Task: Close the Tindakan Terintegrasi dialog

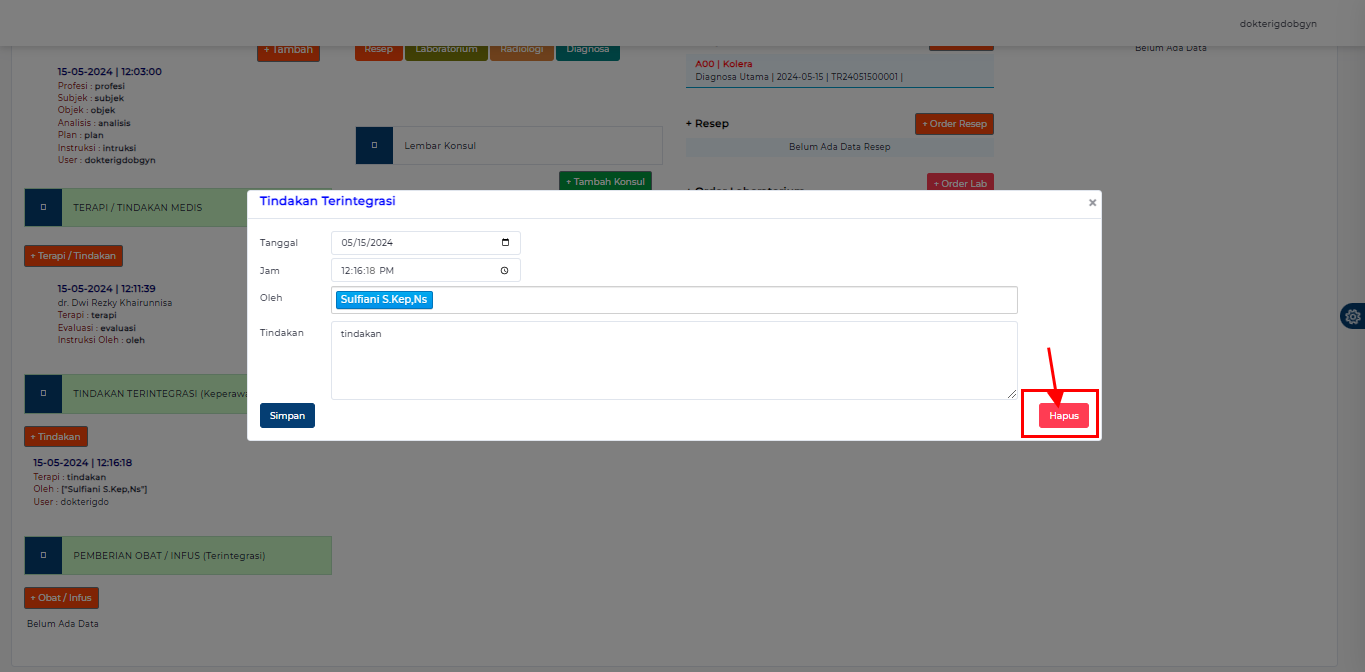Action: click(1091, 202)
